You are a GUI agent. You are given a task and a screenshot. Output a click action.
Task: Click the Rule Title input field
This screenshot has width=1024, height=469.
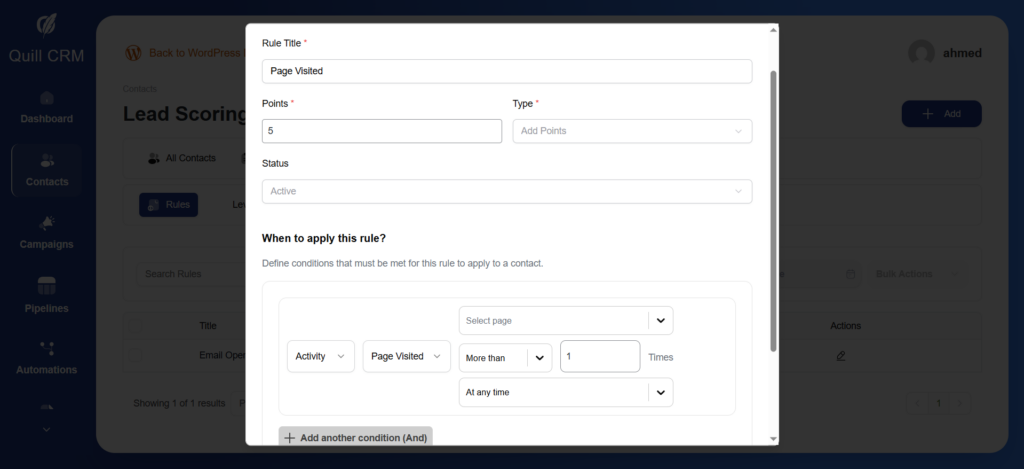[506, 71]
